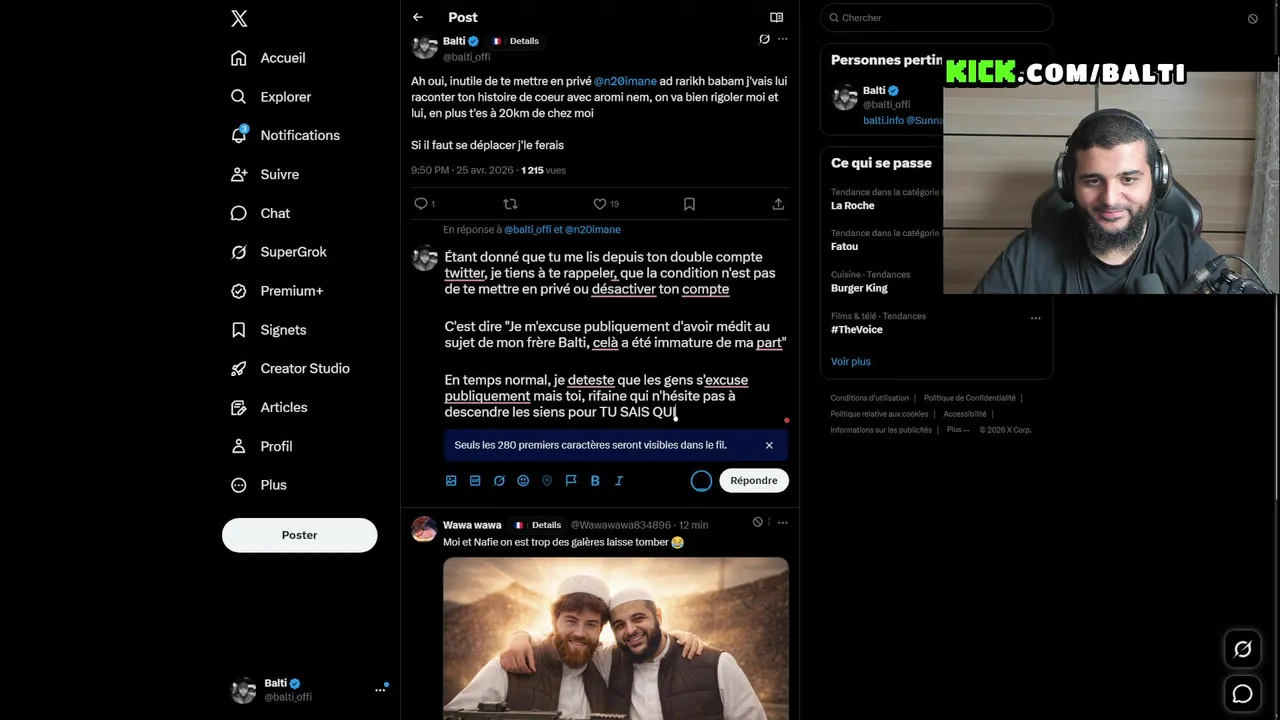The height and width of the screenshot is (720, 1280).
Task: Toggle italic formatting in reply
Action: [x=619, y=481]
